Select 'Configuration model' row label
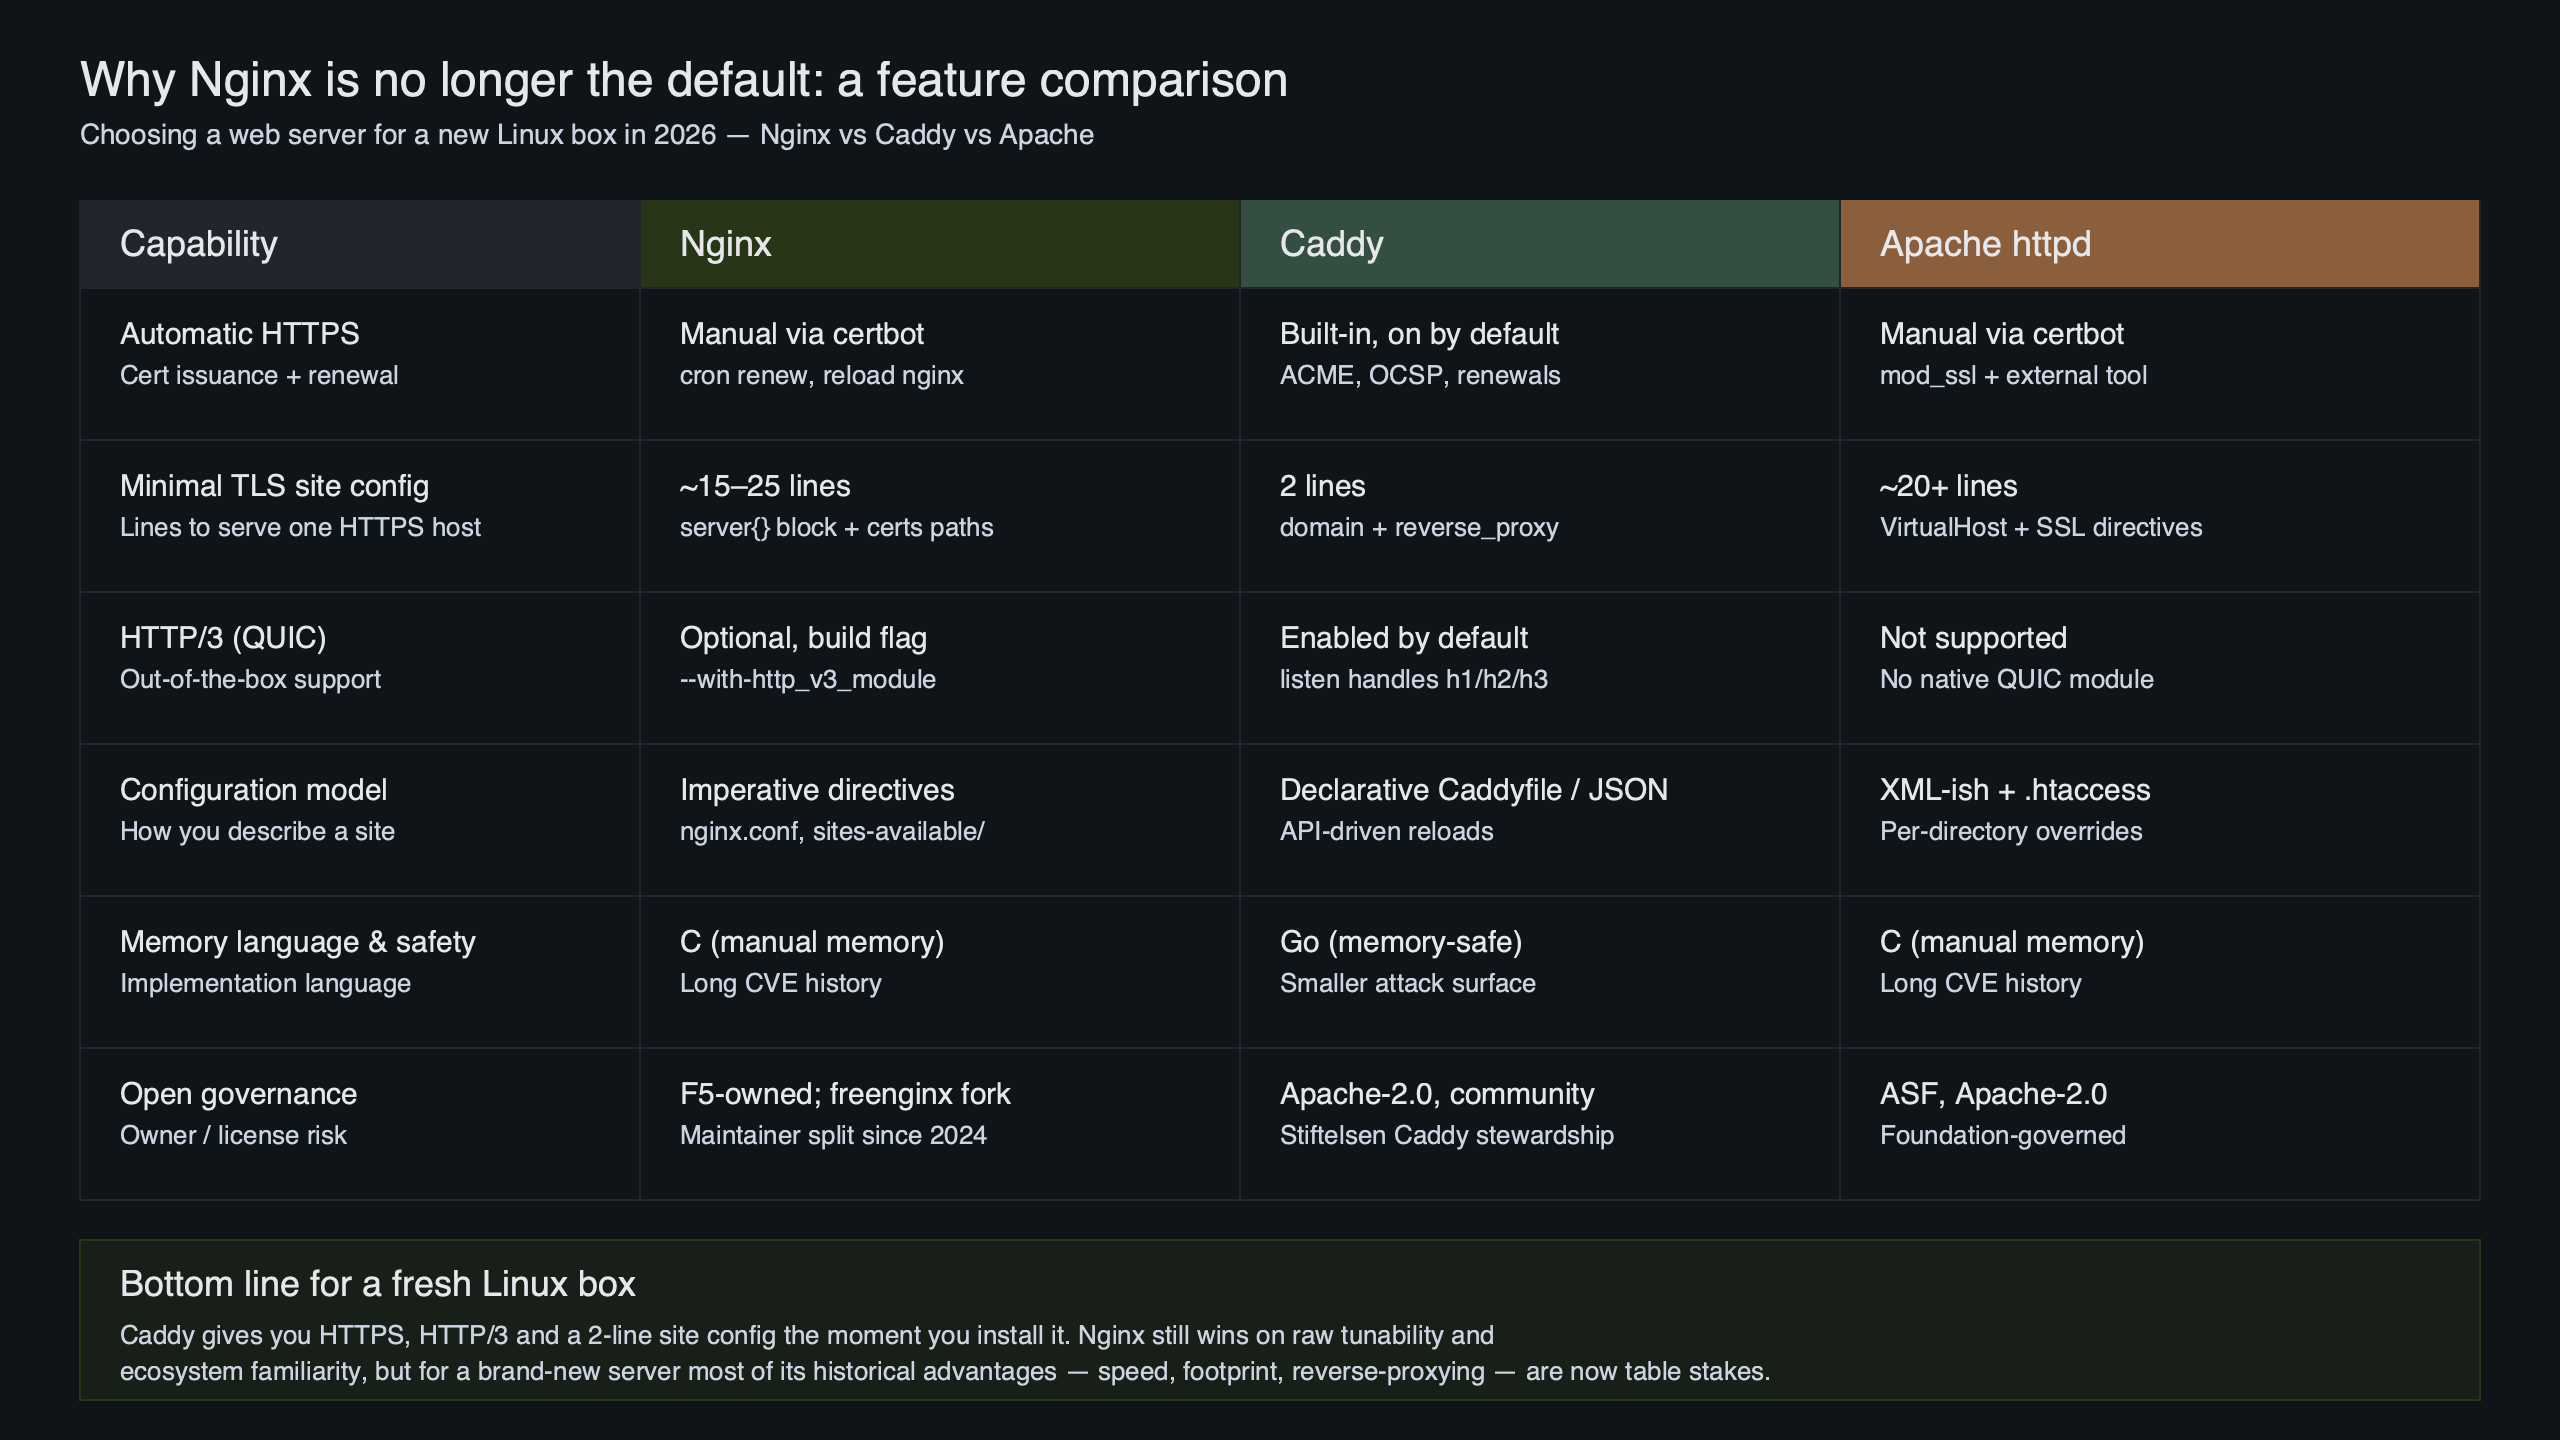Viewport: 2560px width, 1440px height. pos(253,790)
